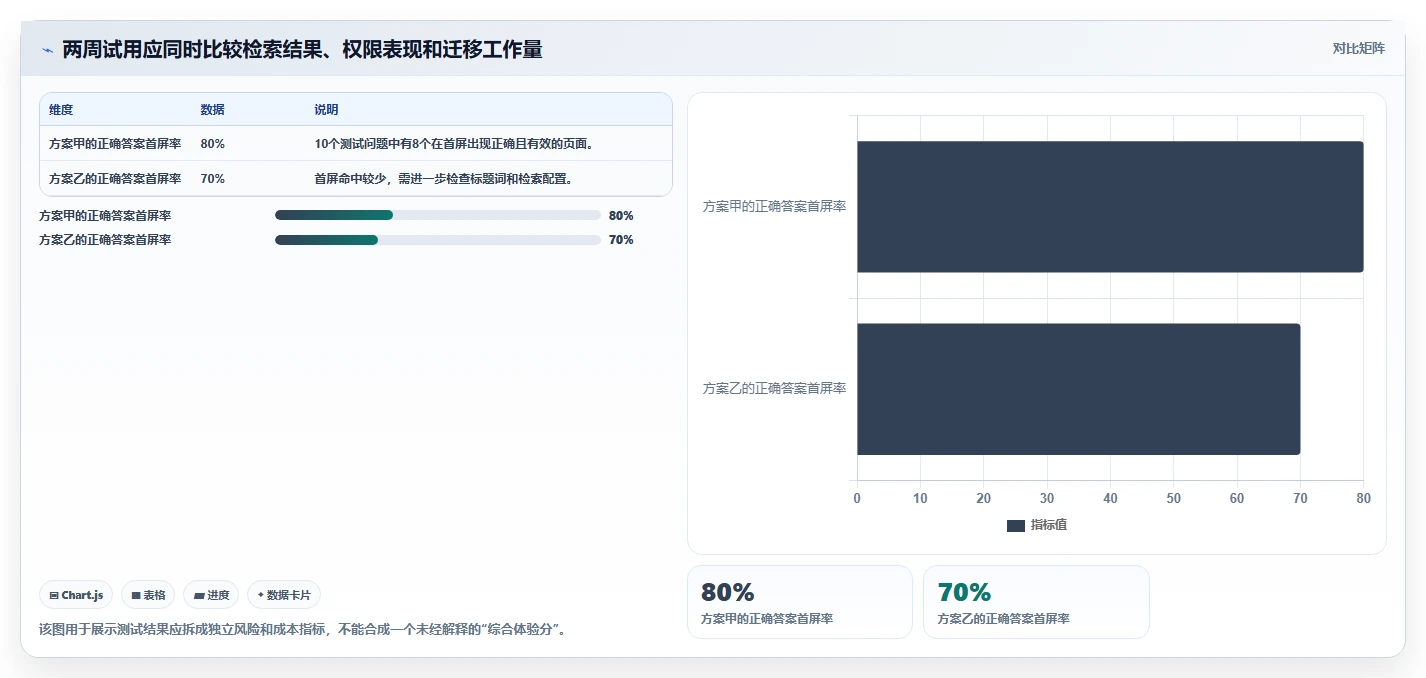Click the 方案乙的正确答案首屏率 chart axis label
Screen dimensions: 1426x678
(x=775, y=388)
